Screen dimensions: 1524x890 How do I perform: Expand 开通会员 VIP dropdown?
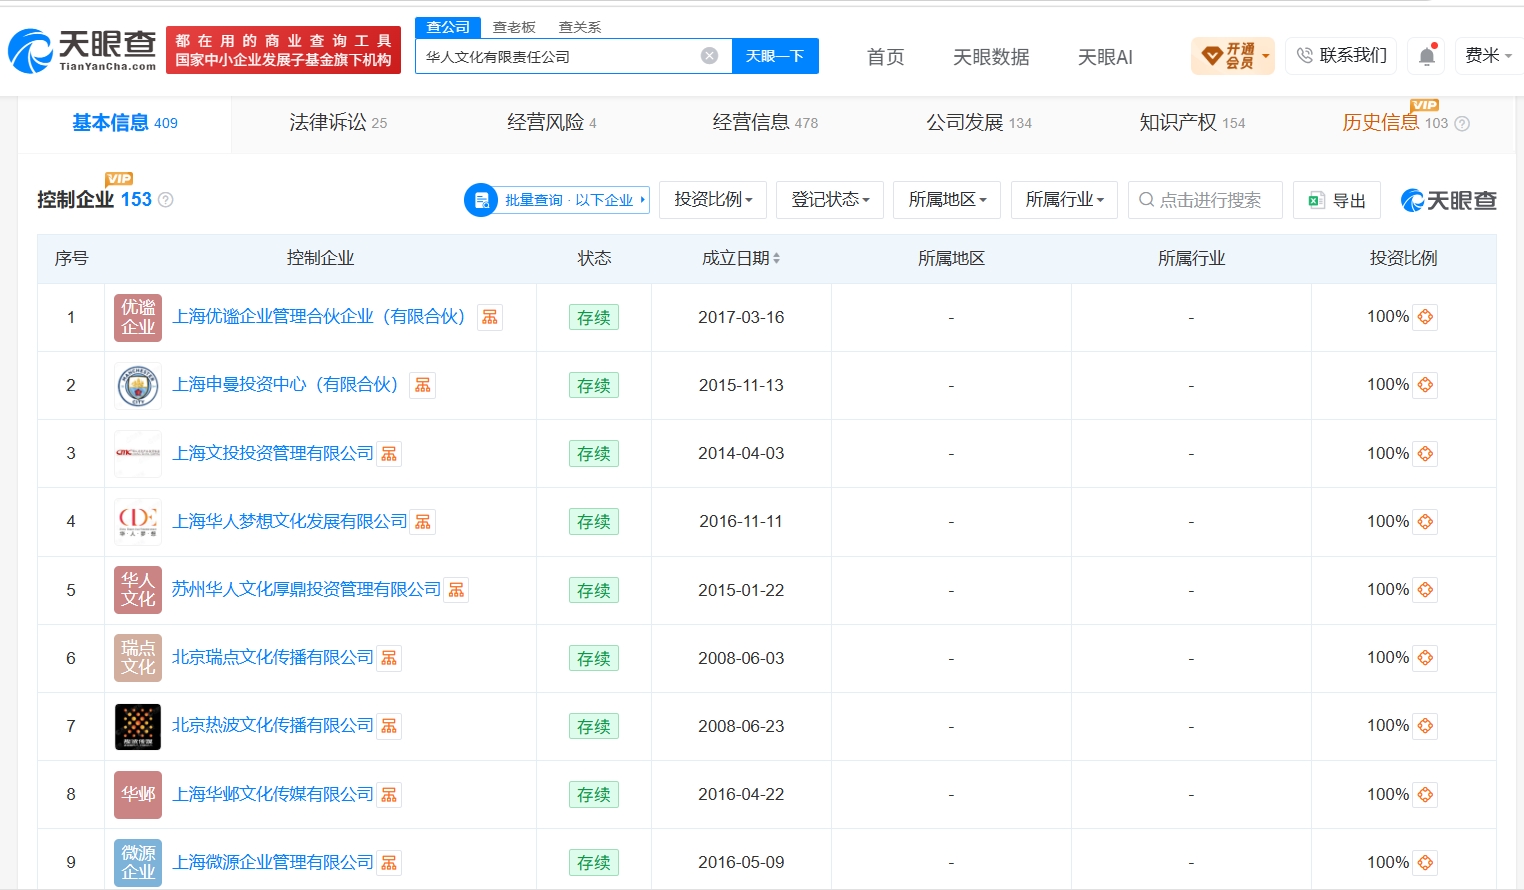[x=1233, y=56]
